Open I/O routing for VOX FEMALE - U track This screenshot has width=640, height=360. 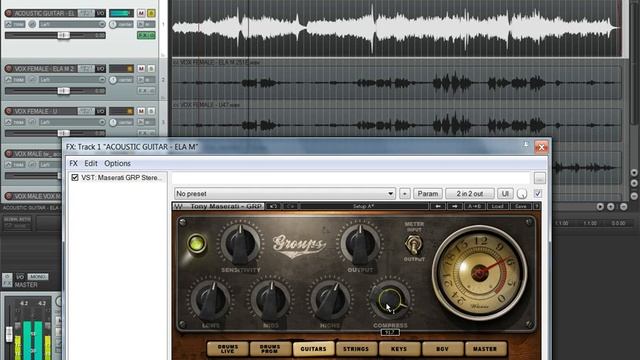100,111
